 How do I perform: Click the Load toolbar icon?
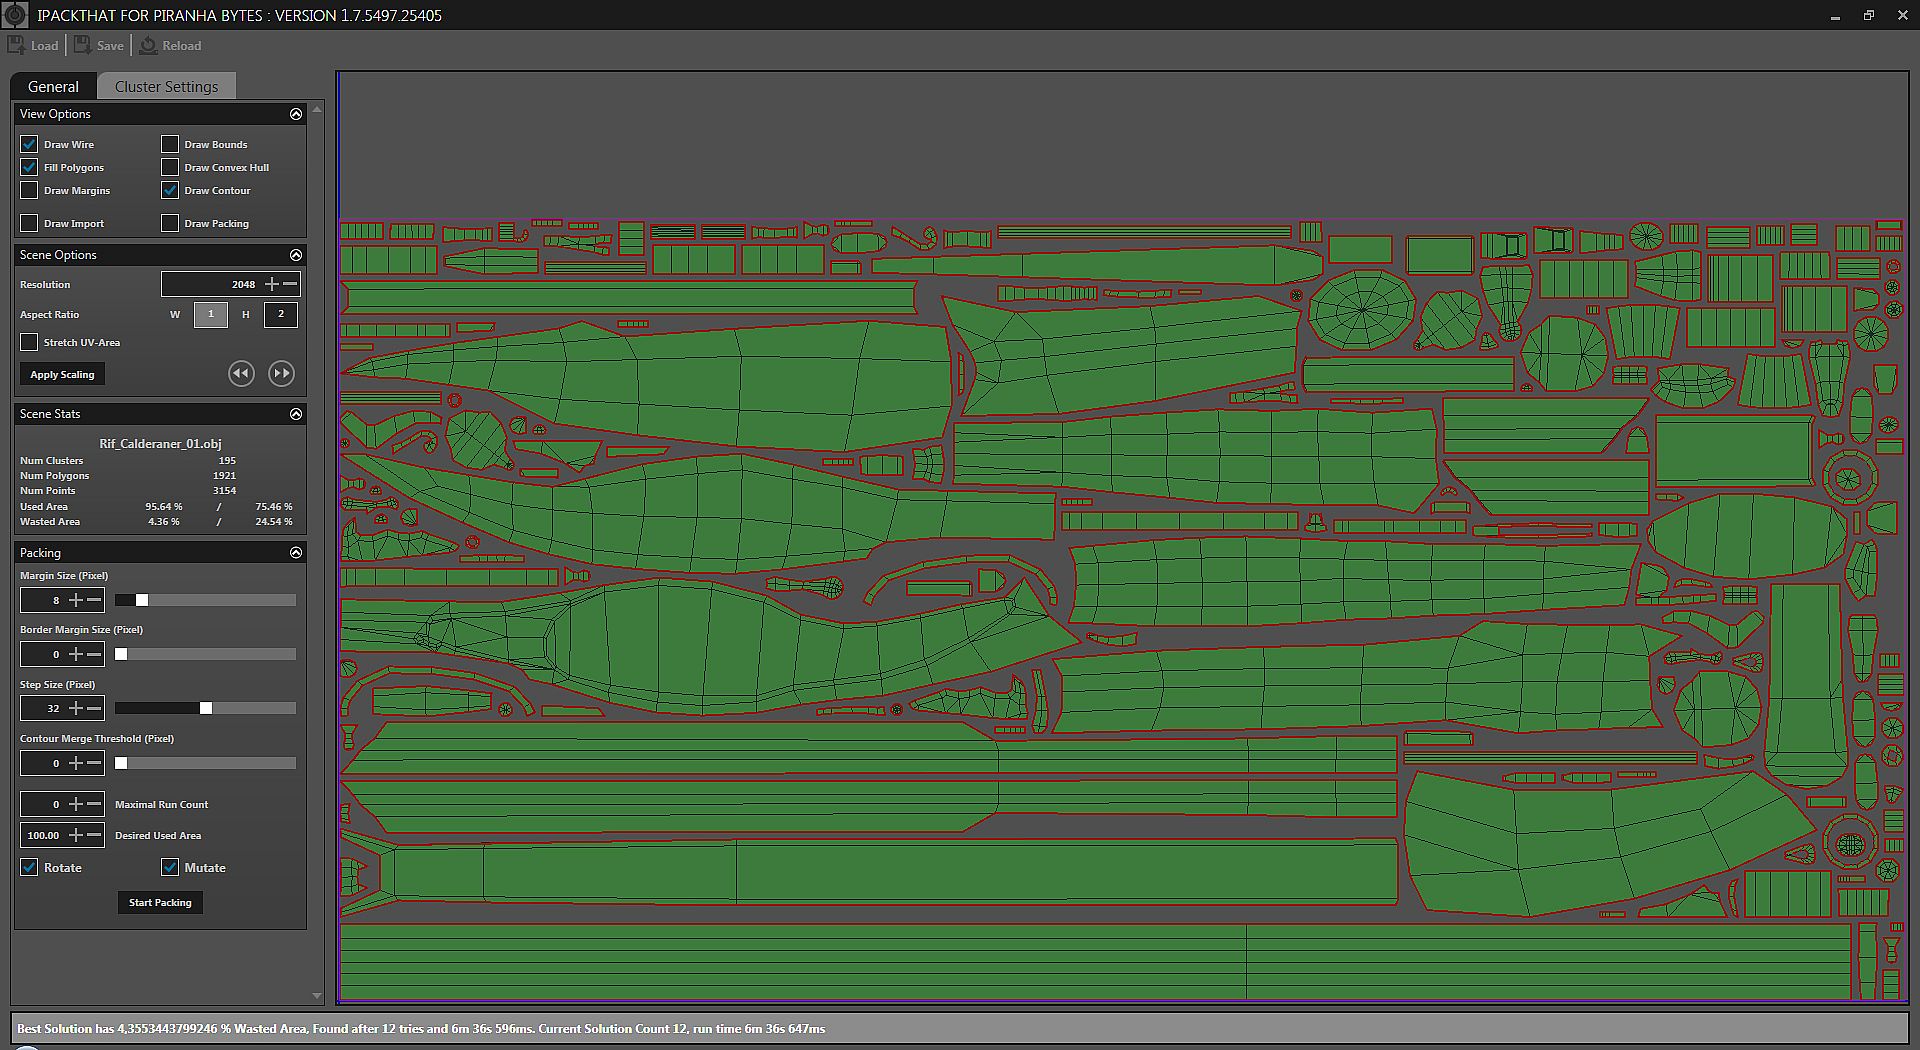coord(17,45)
